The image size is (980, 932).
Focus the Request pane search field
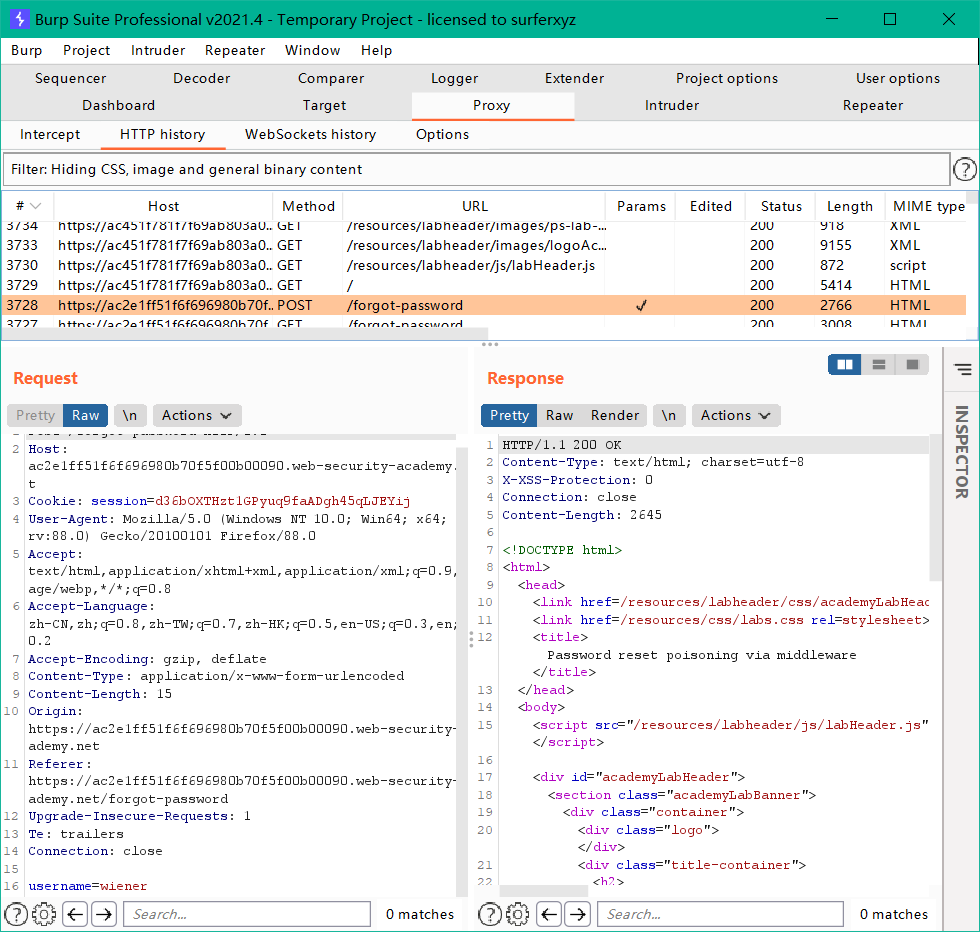pos(247,914)
